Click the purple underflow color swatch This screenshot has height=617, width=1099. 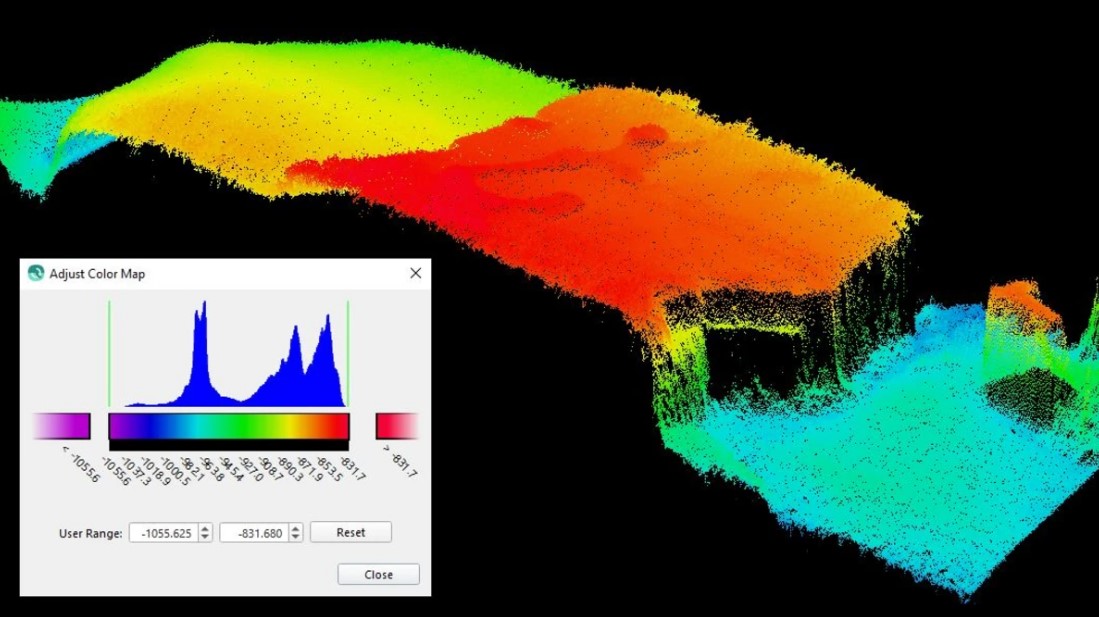point(60,427)
